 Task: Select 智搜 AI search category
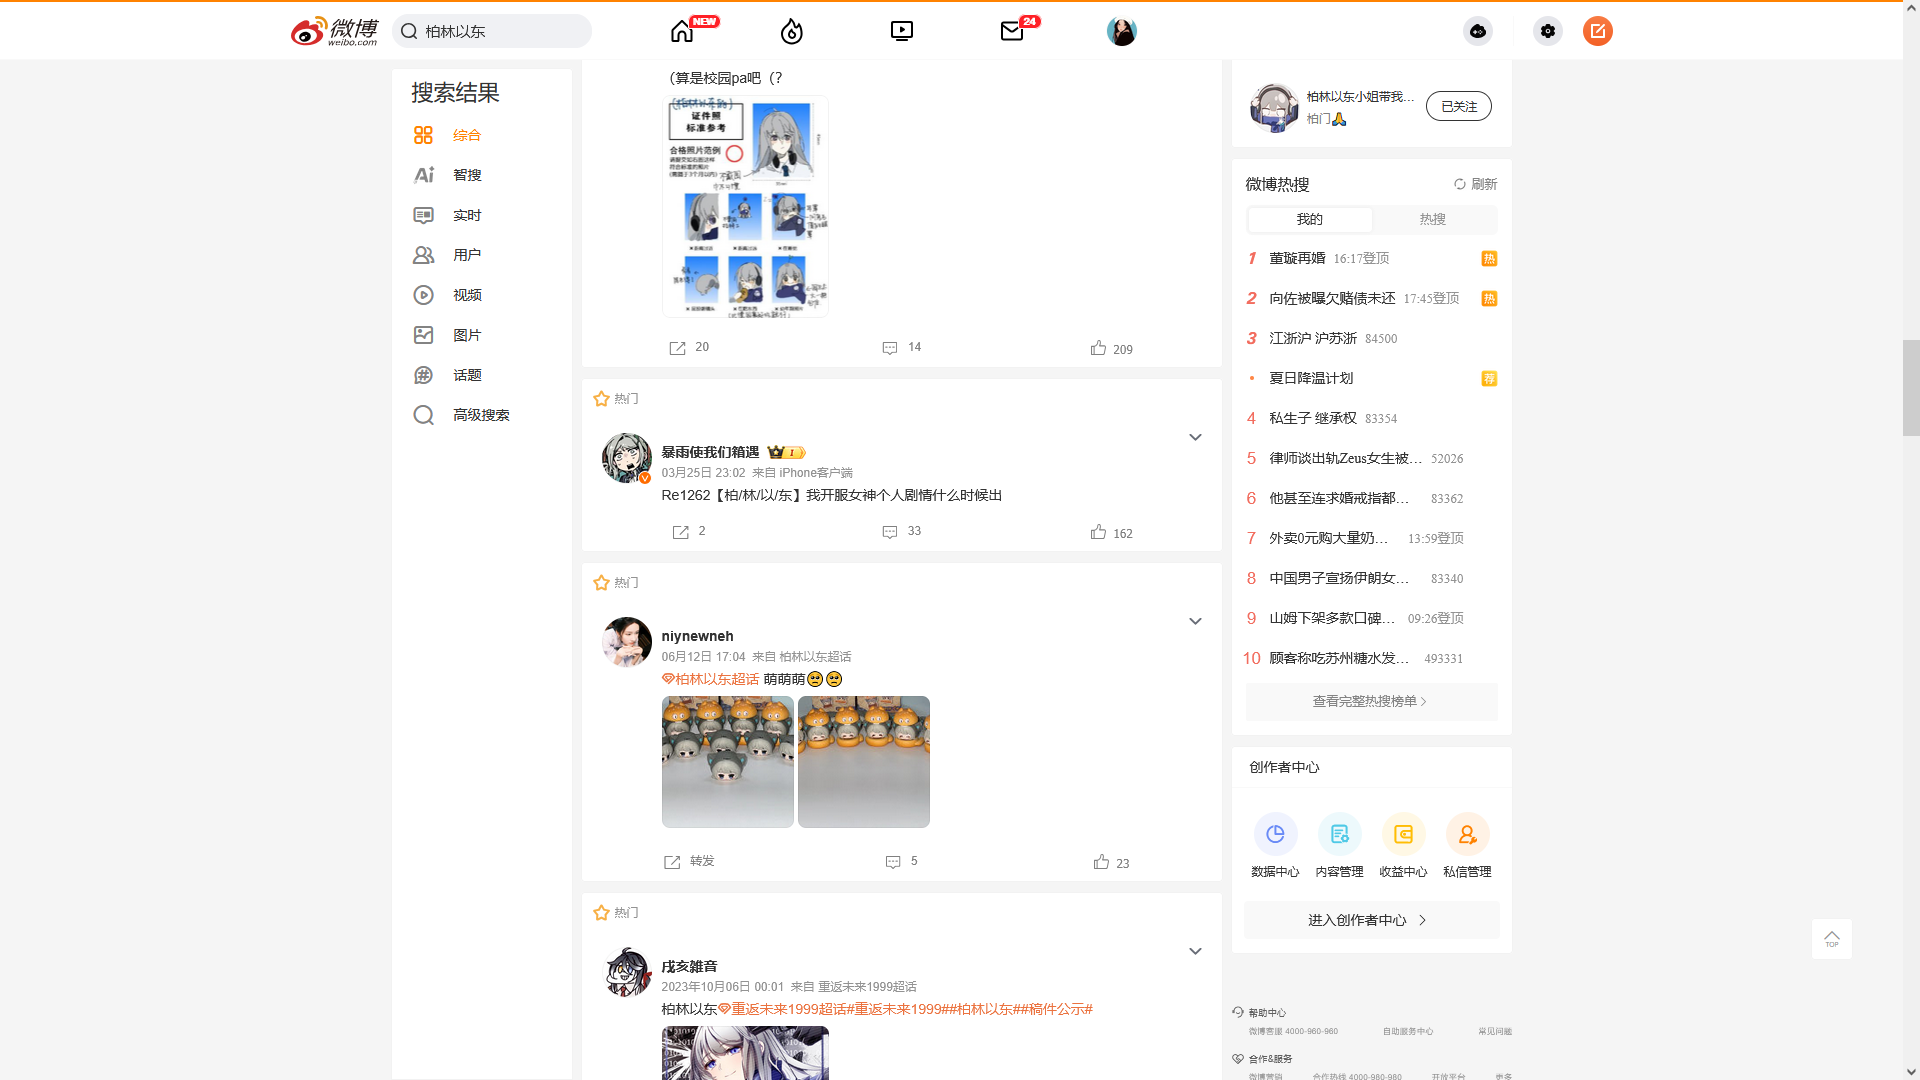448,175
